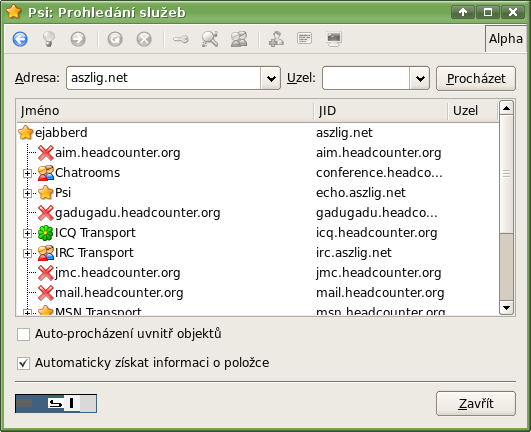
Task: Click the Uzel column header
Action: tap(473, 111)
